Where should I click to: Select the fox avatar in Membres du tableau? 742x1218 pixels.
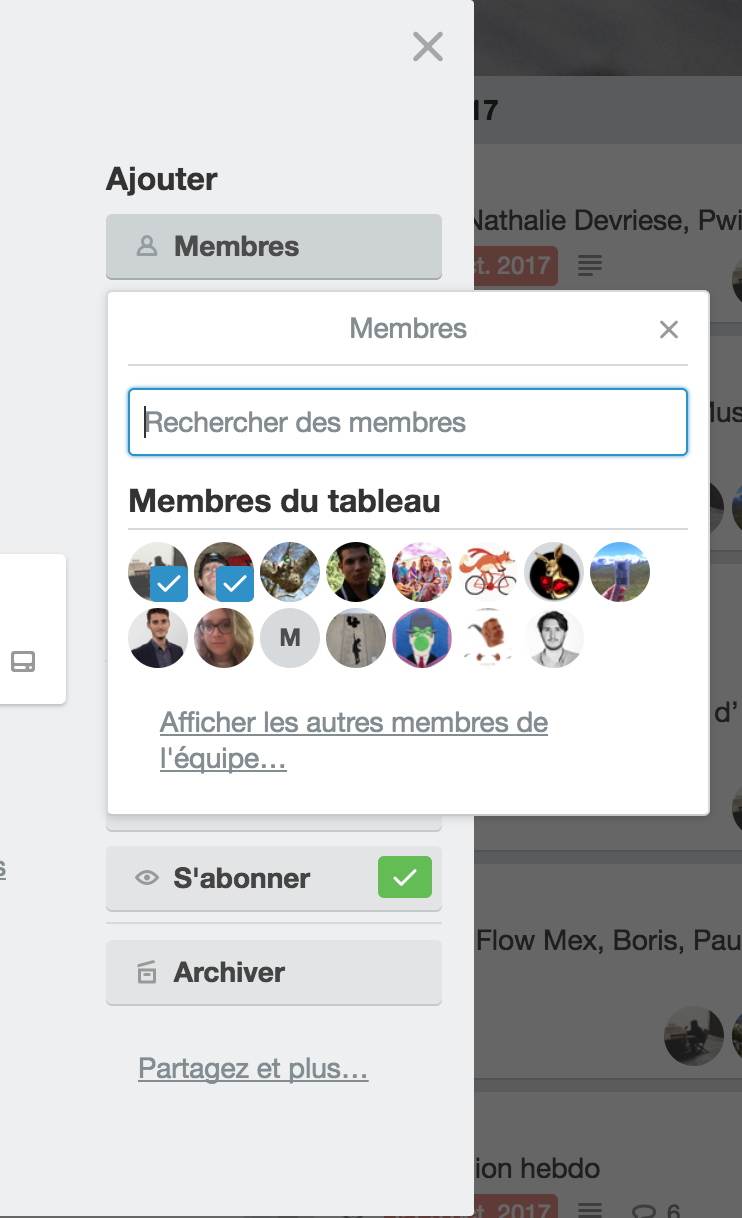[x=488, y=571]
